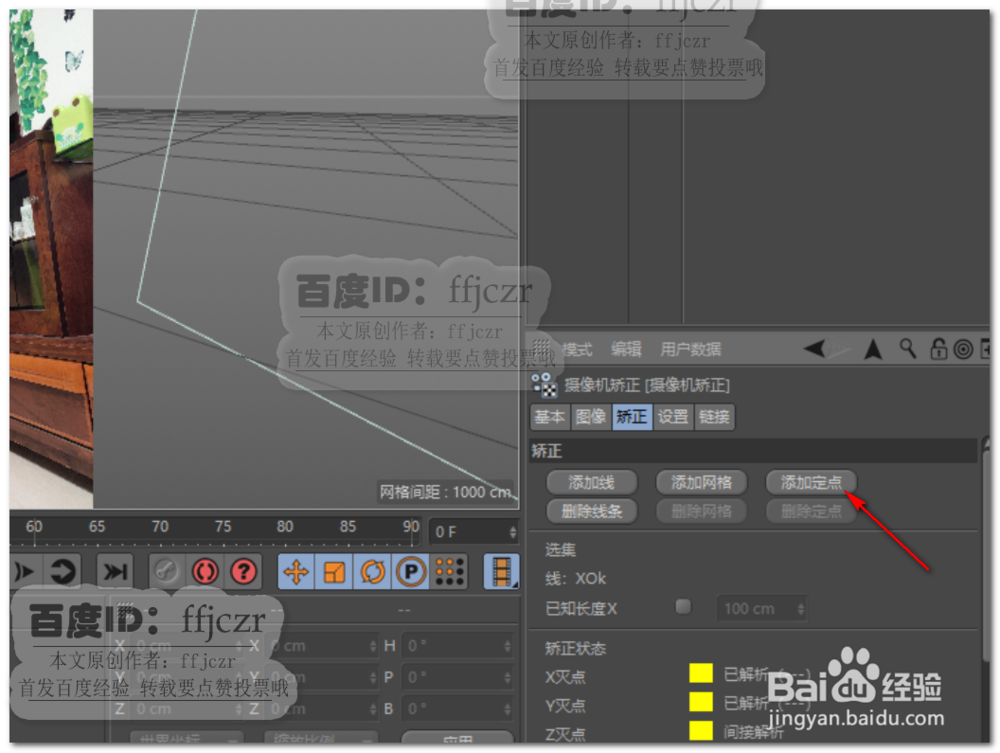Image resolution: width=1000 pixels, height=753 pixels.
Task: Toggle the loop playback arrow button
Action: click(63, 571)
